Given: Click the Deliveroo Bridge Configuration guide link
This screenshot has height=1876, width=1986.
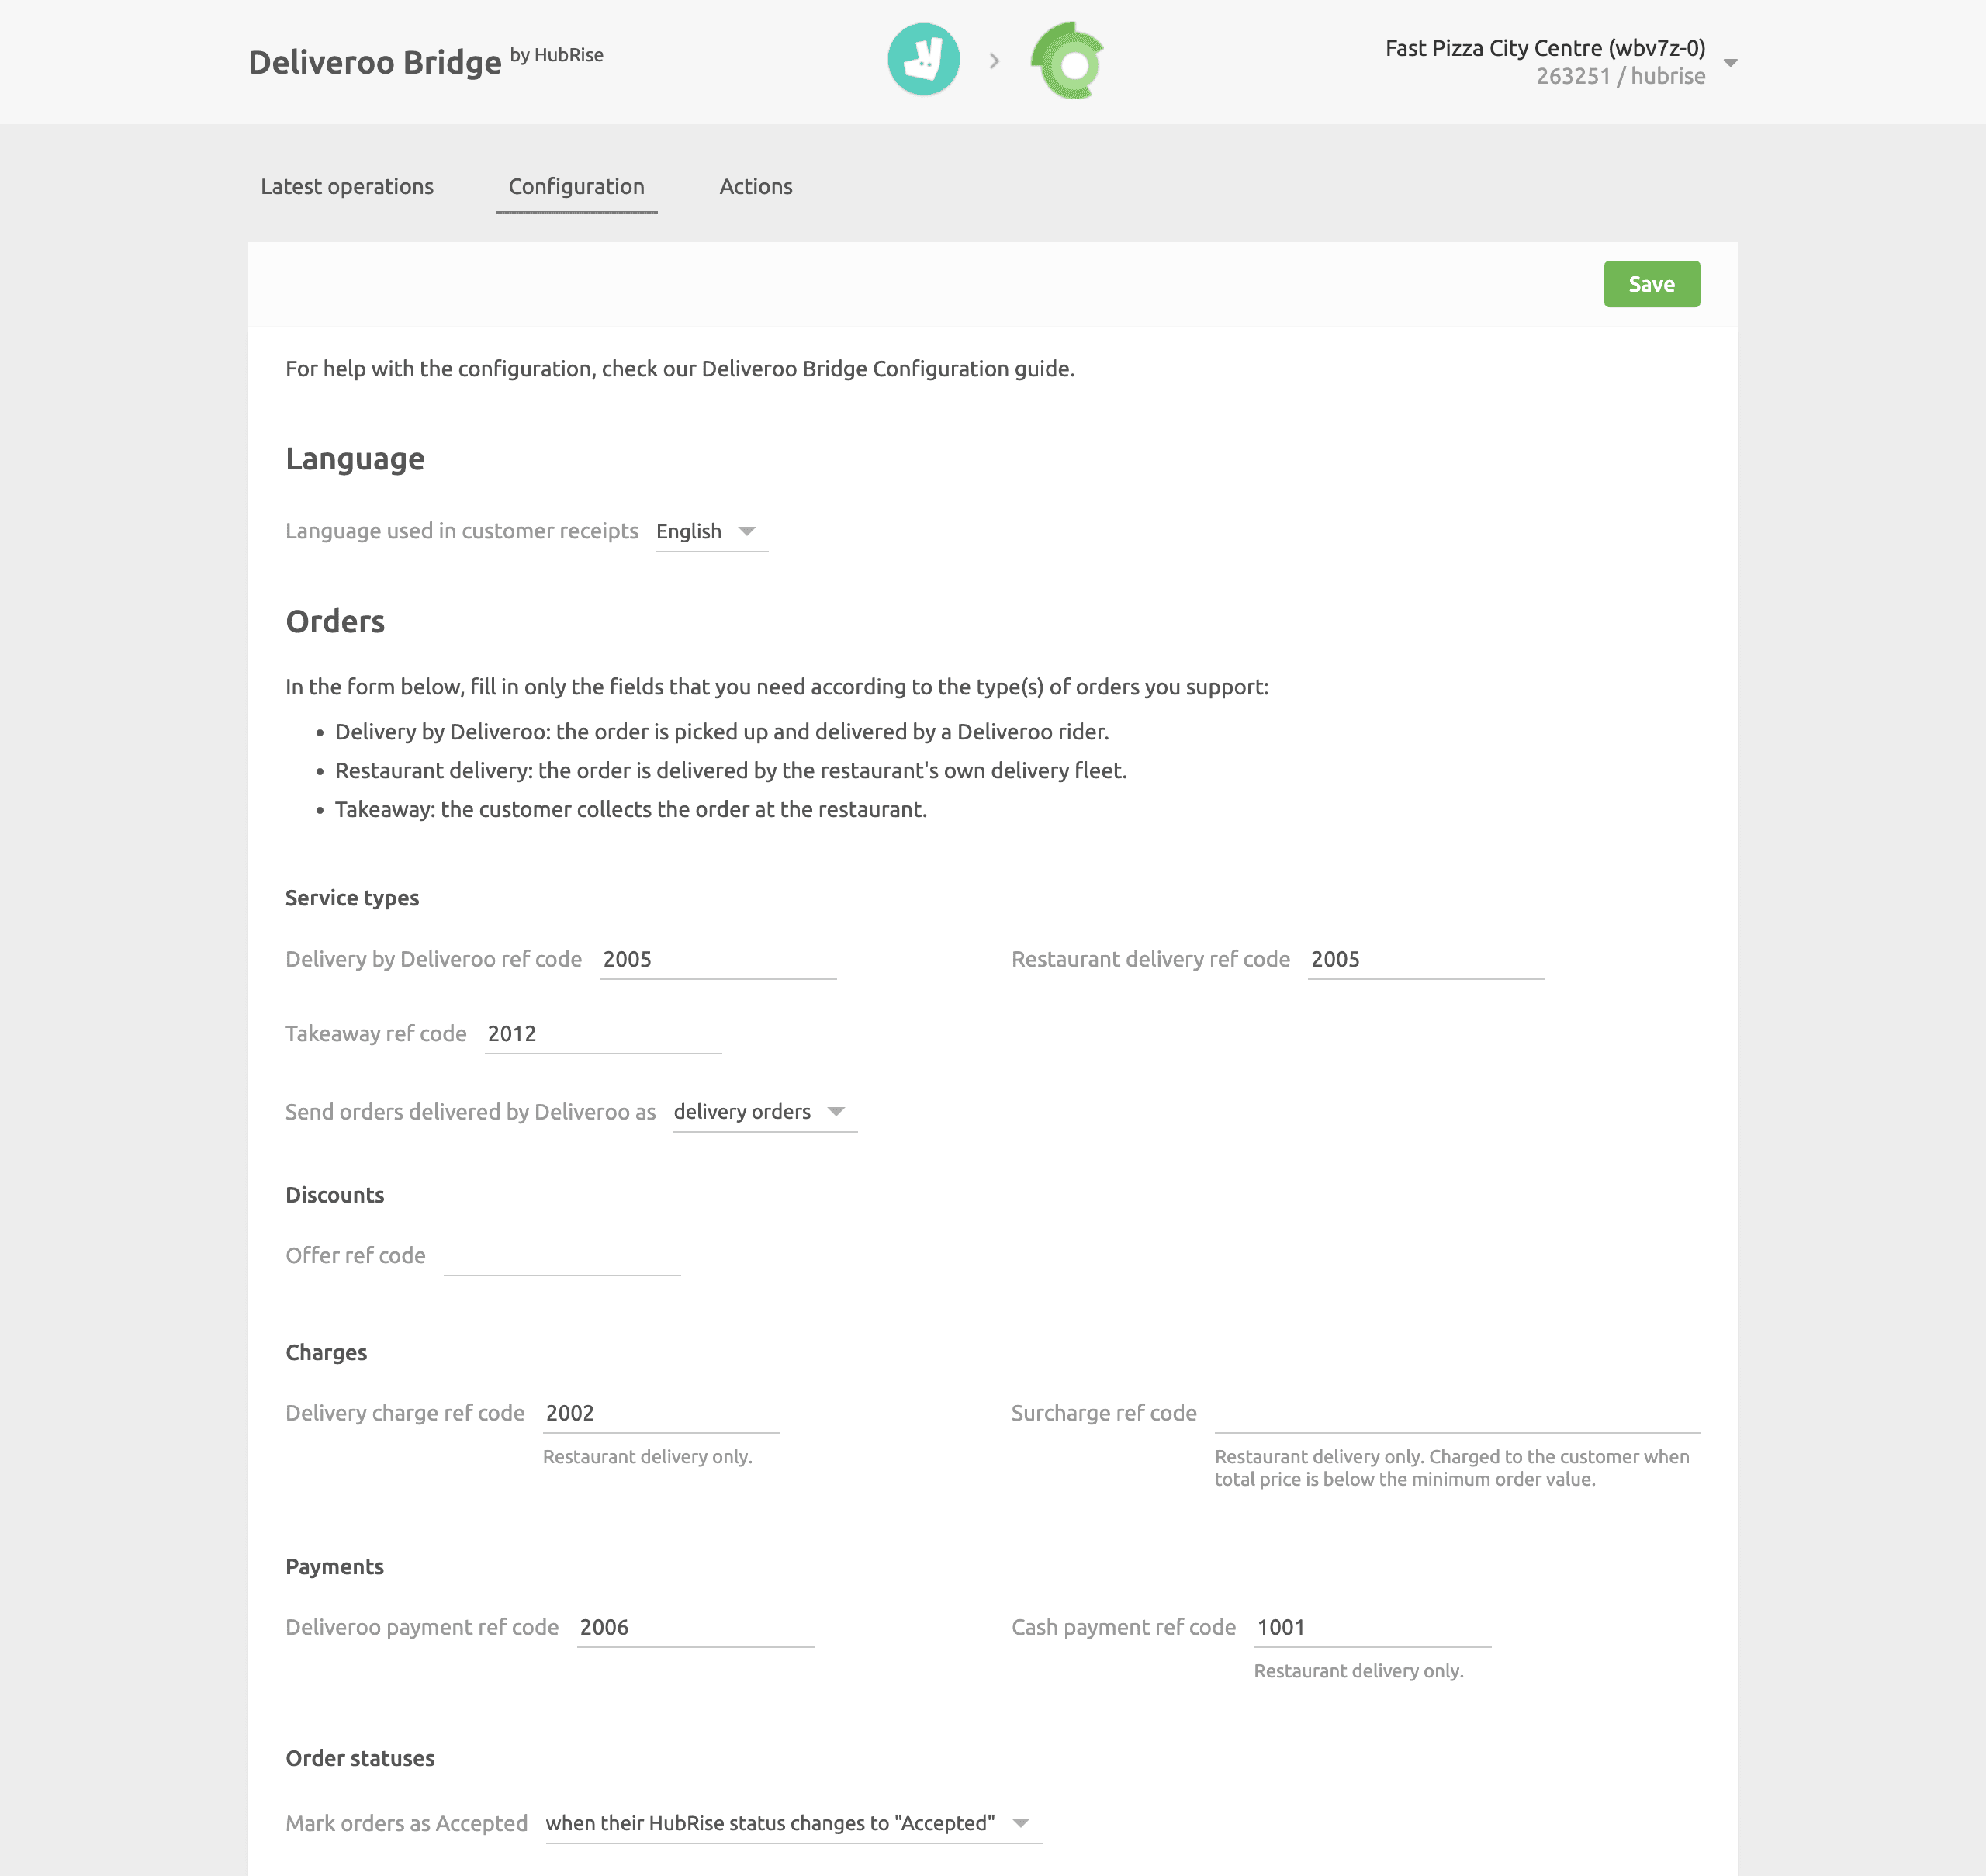Looking at the screenshot, I should click(881, 369).
